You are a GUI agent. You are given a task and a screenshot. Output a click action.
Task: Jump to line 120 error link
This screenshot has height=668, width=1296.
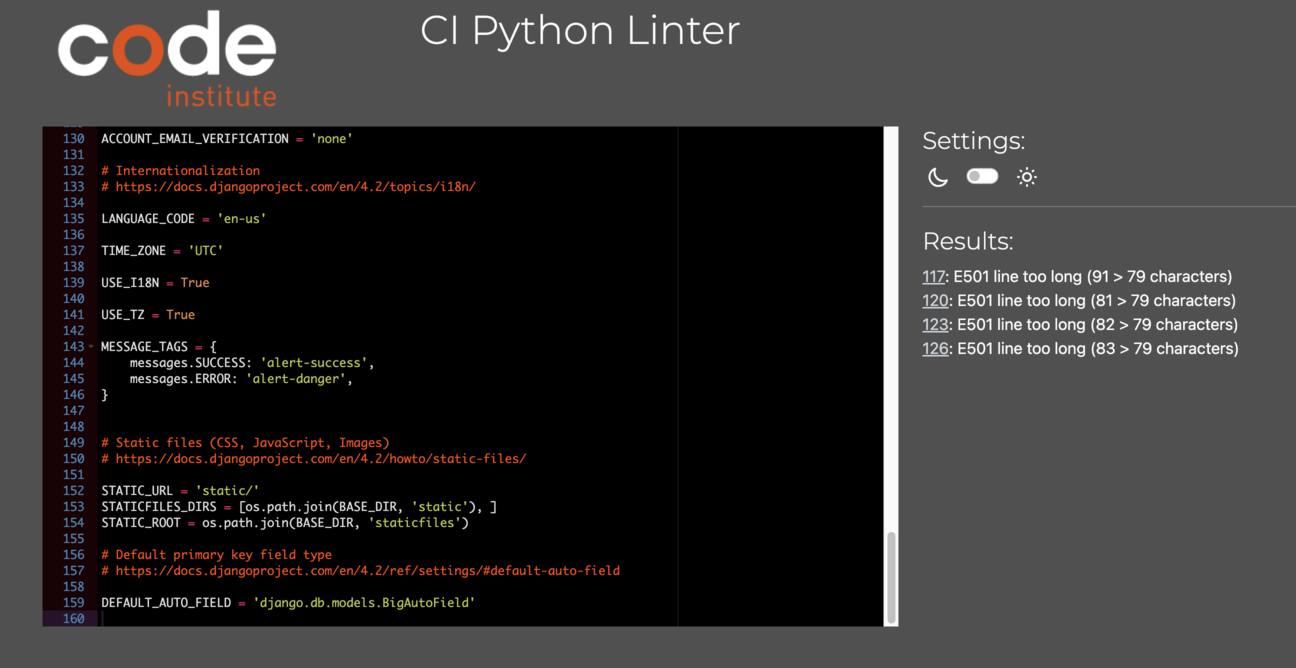point(936,300)
